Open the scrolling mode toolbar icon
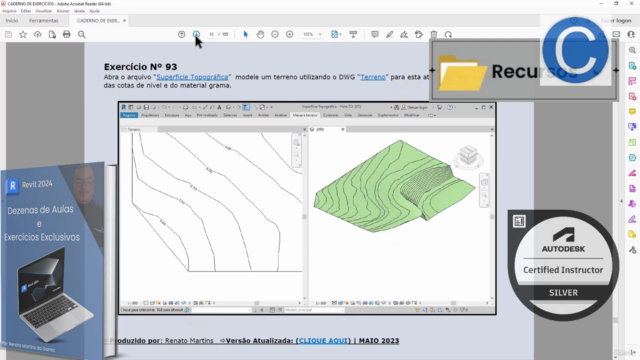 tap(353, 35)
